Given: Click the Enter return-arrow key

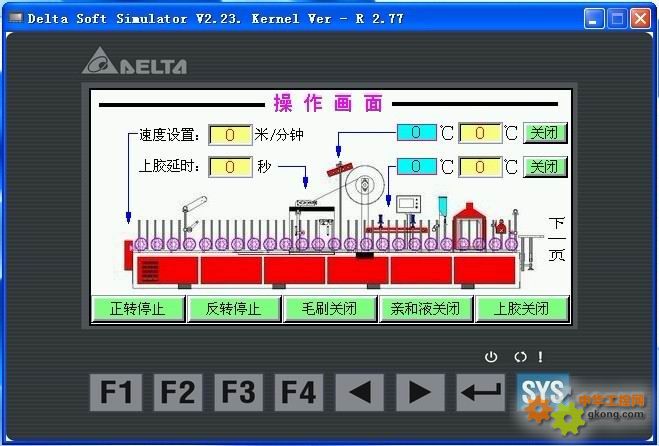Looking at the screenshot, I should pos(480,392).
